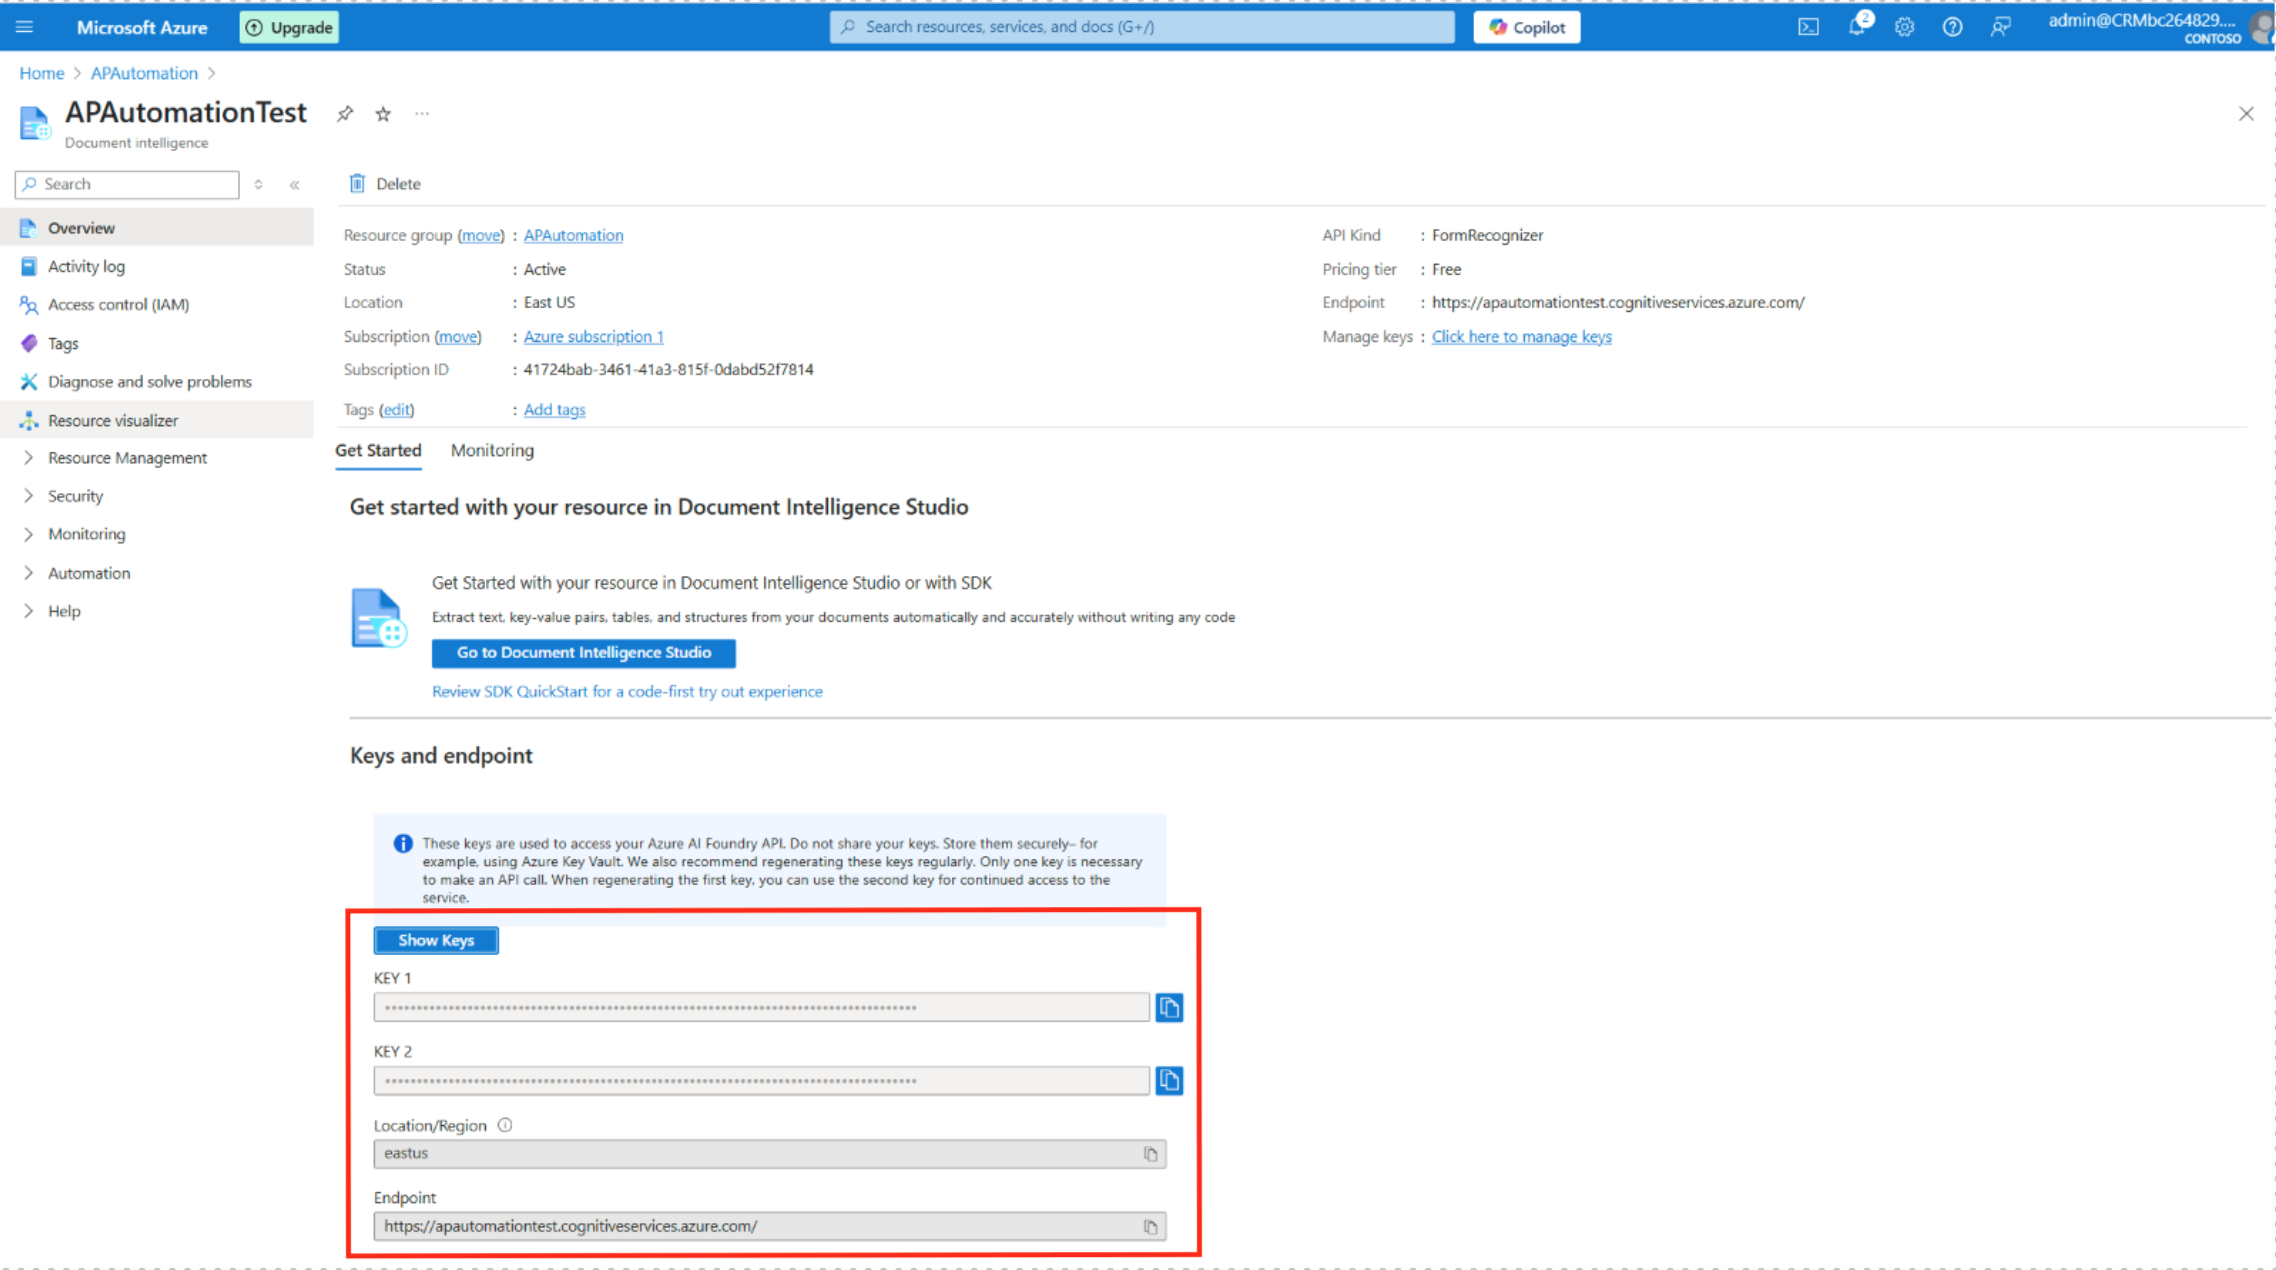The height and width of the screenshot is (1270, 2276).
Task: Open Azure subscription 1 link
Action: (x=593, y=336)
